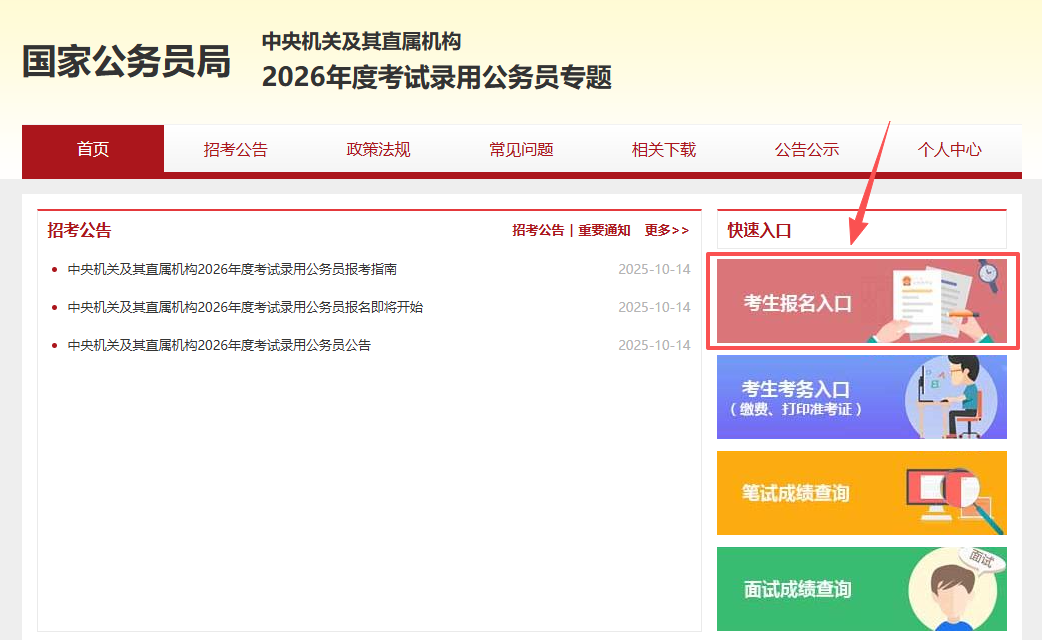The width and height of the screenshot is (1042, 640).
Task: Click the 考生报名入口 registration banner
Action: coord(797,302)
